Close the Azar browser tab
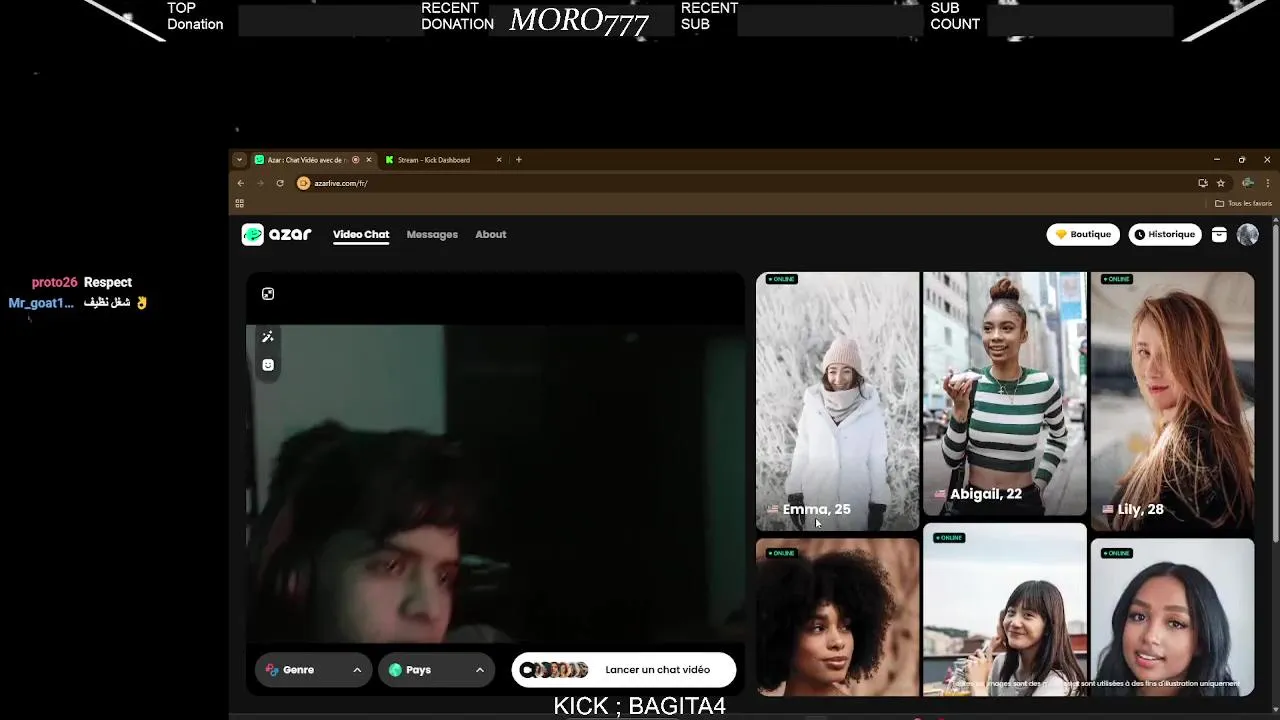Screen dimensions: 1280x720 coord(368,160)
